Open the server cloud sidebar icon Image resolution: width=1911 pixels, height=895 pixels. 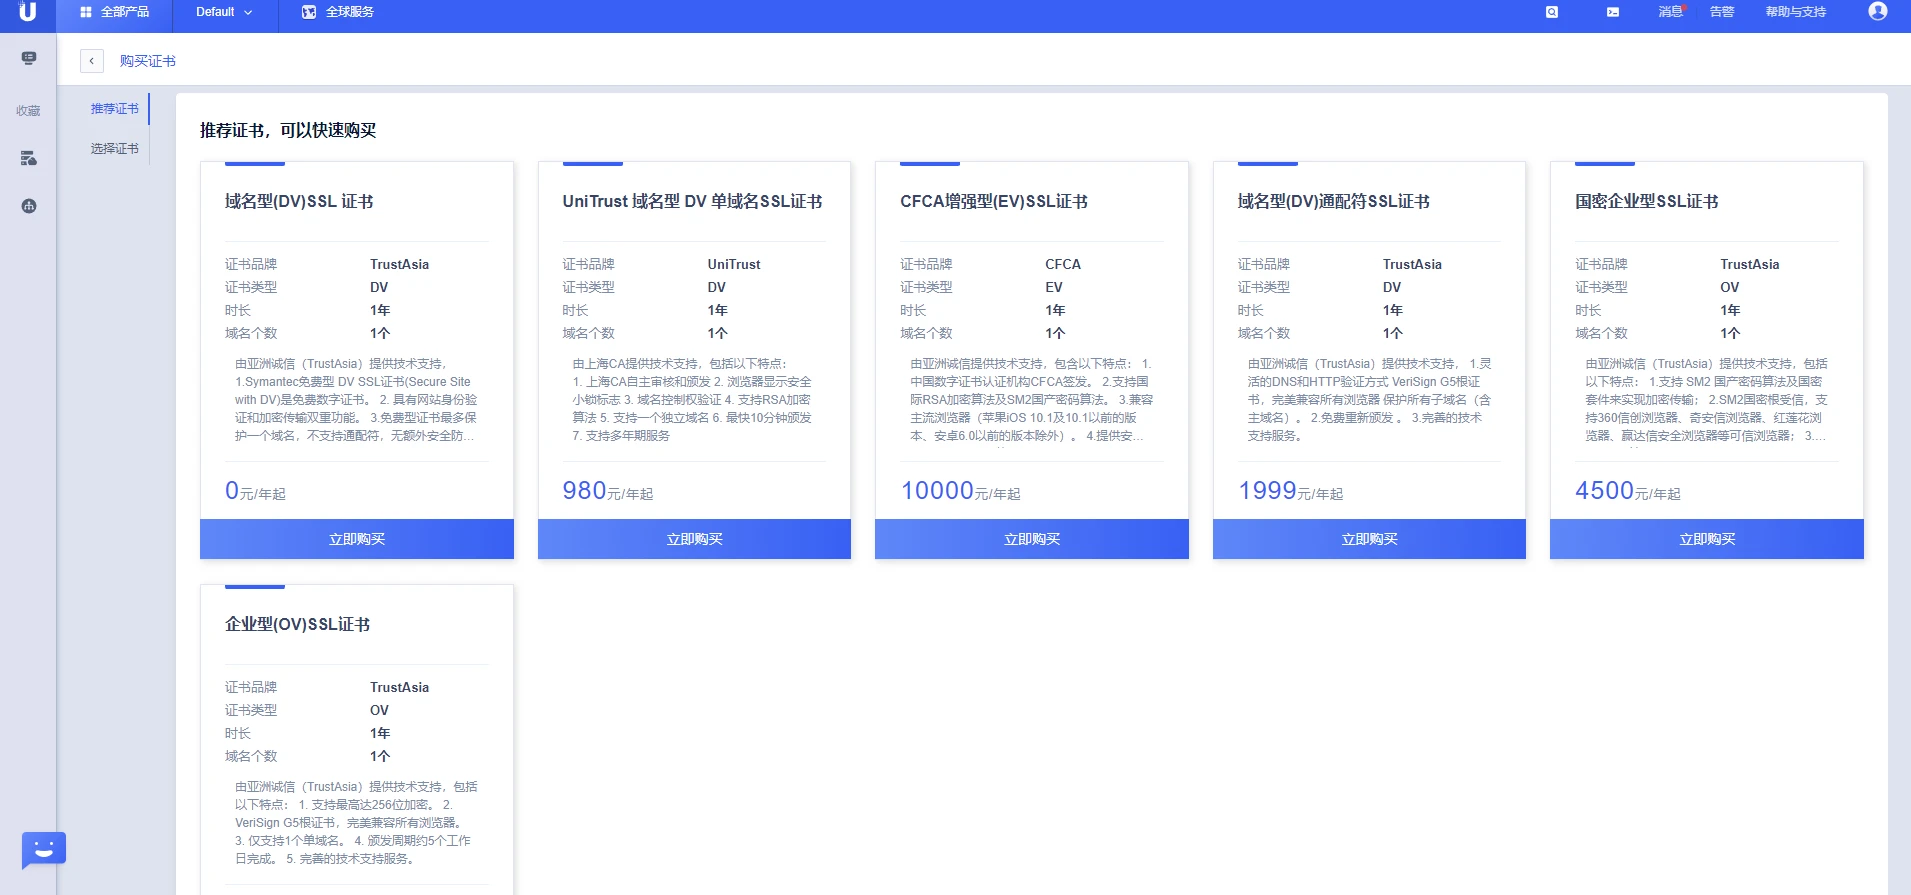coord(29,158)
